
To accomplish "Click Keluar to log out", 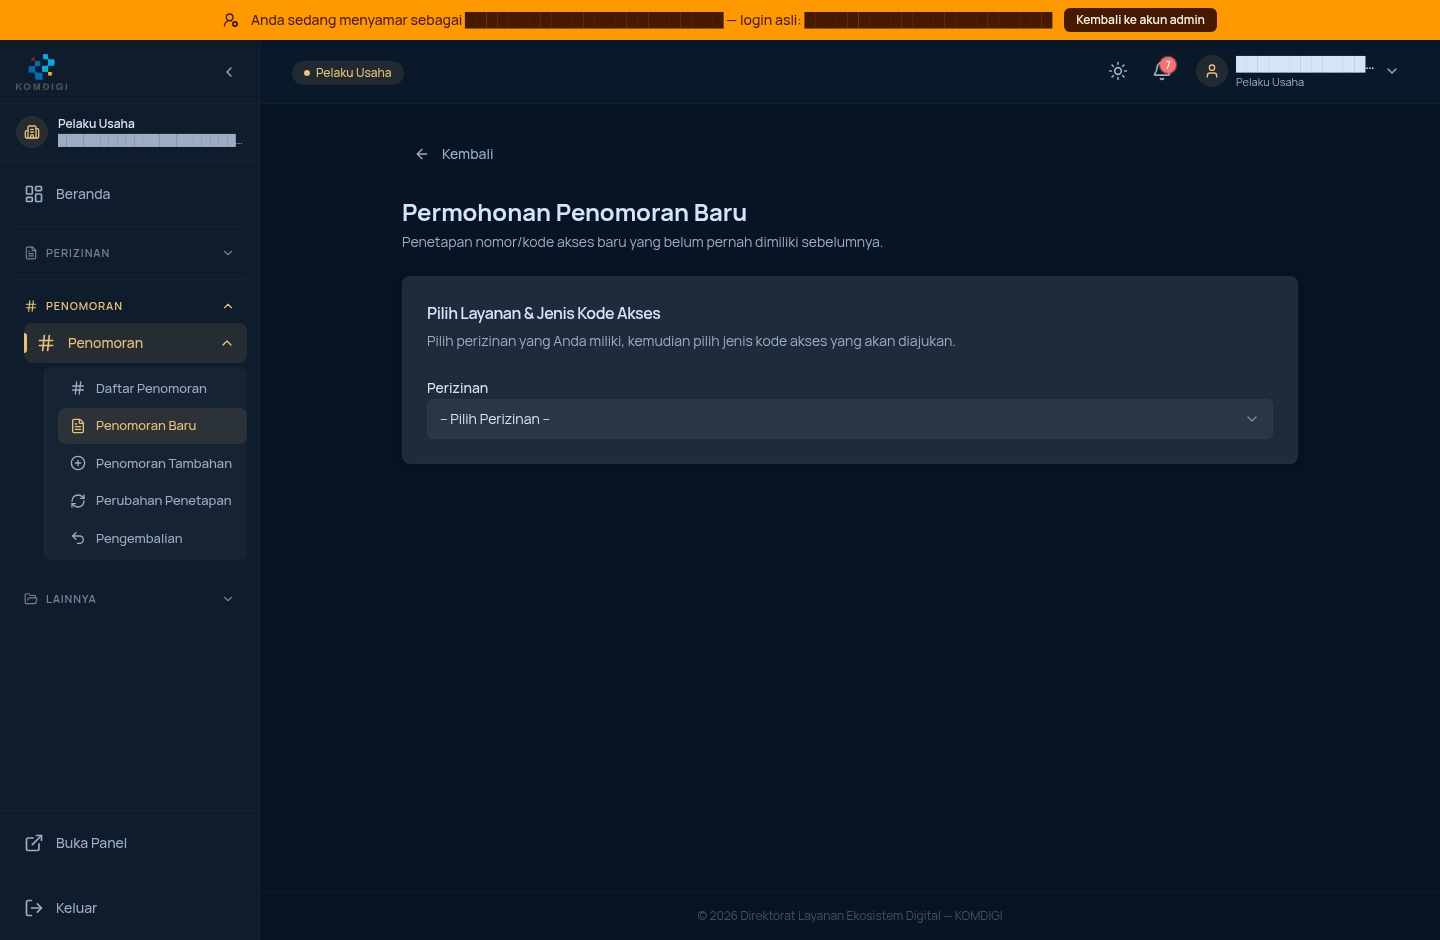I will 129,908.
